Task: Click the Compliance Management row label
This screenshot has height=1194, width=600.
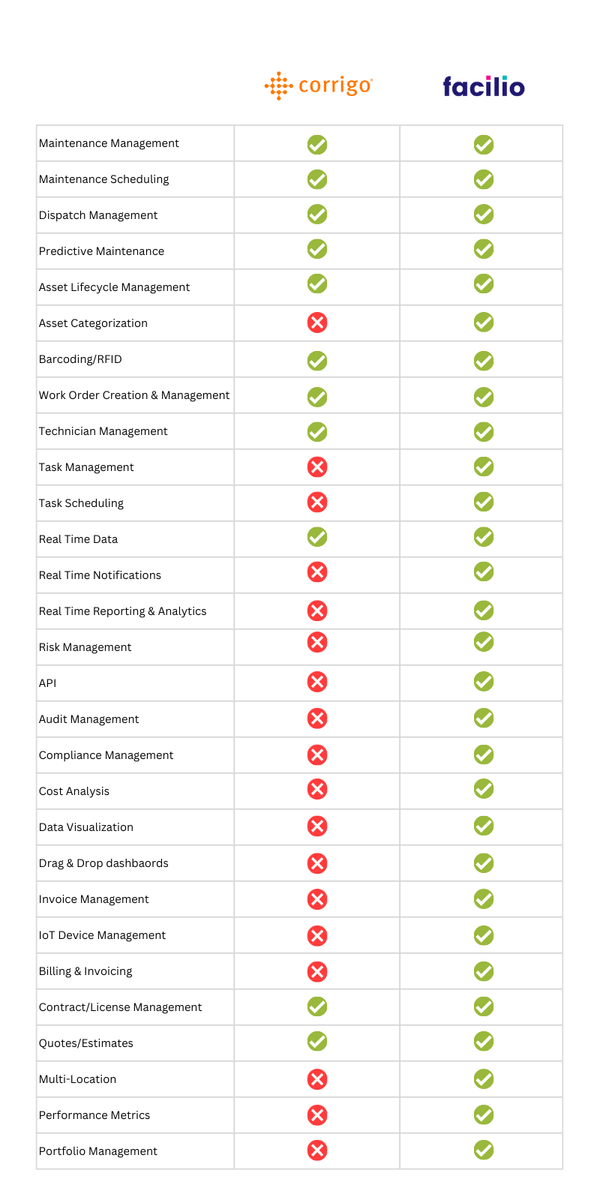Action: 106,755
